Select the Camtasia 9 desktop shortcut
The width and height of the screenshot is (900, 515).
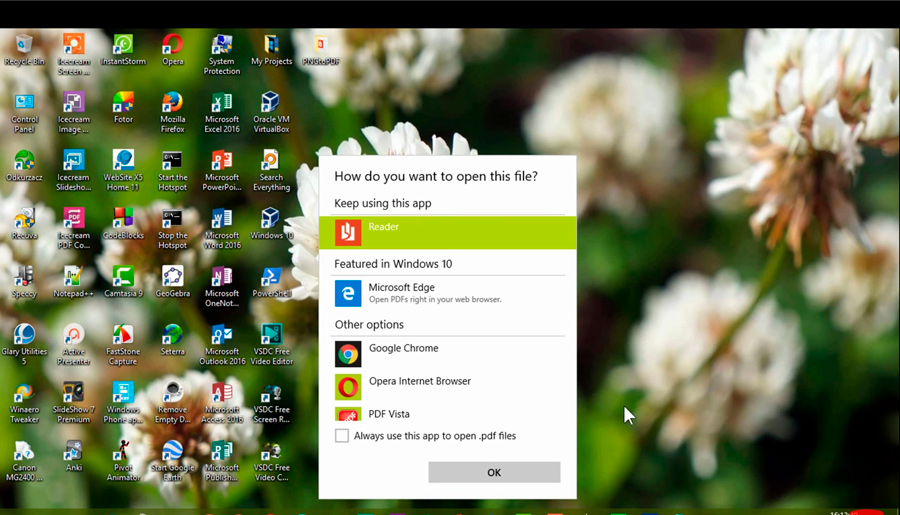click(123, 282)
